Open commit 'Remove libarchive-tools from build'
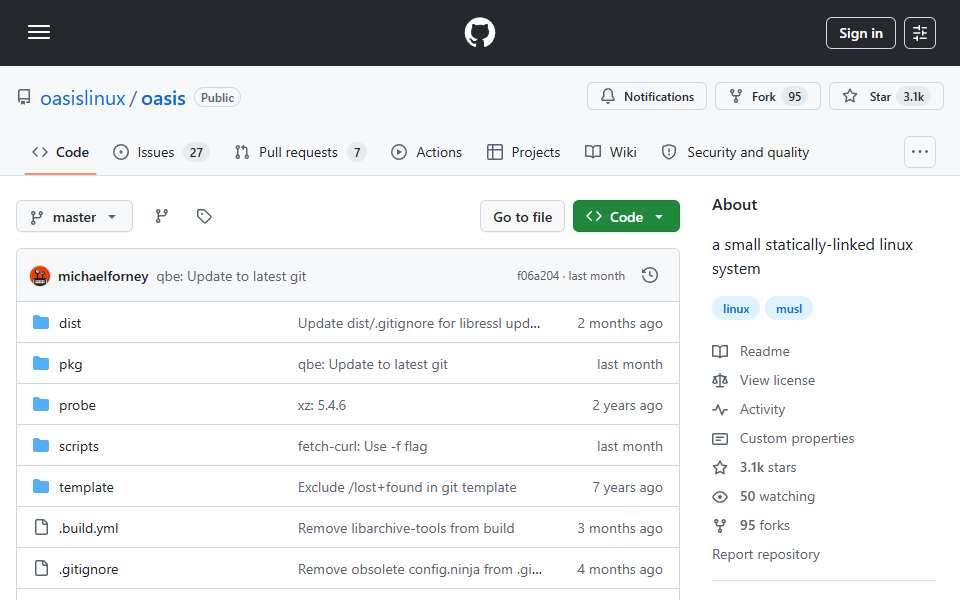 click(x=406, y=528)
